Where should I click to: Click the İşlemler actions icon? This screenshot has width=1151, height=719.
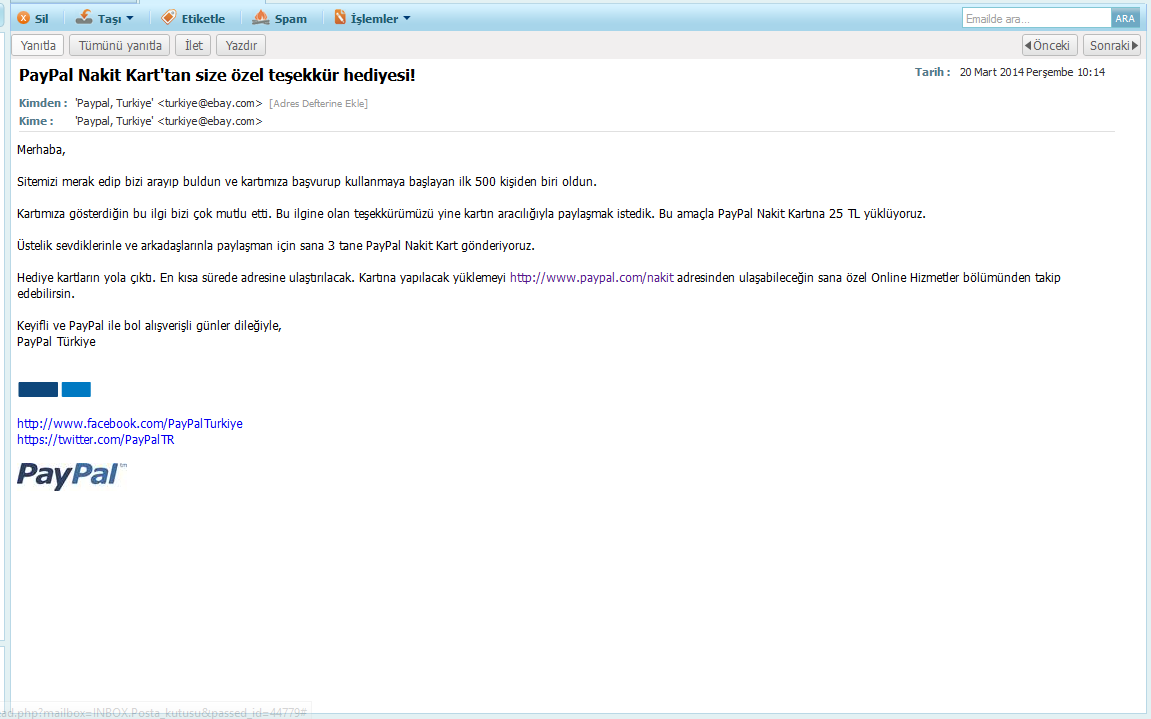click(340, 17)
